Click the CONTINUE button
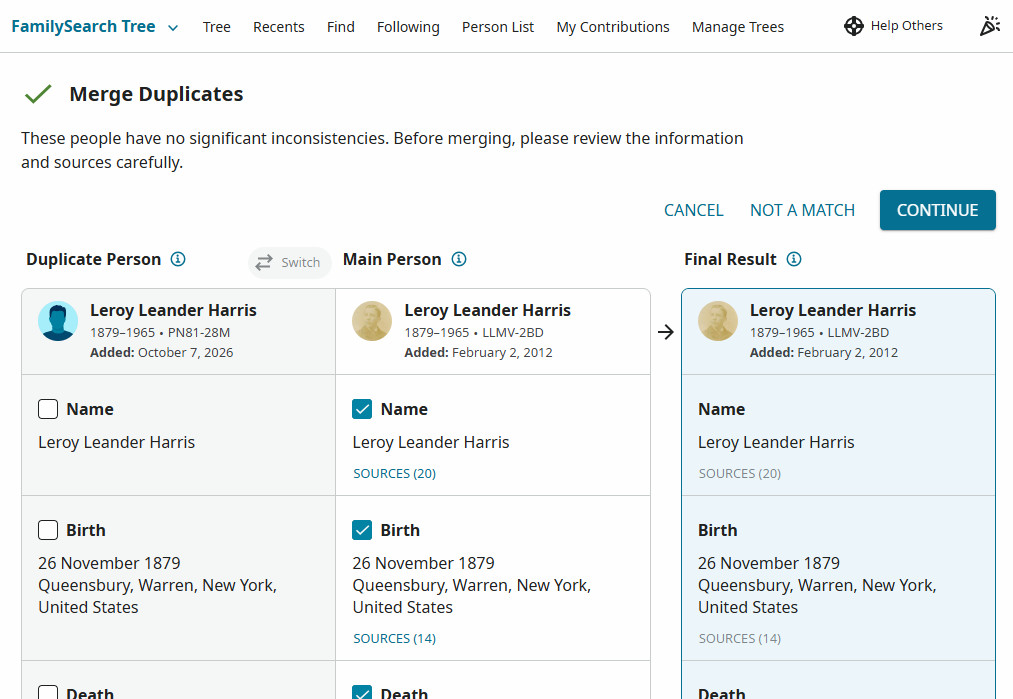Screen dimensions: 1013x699 (x=937, y=210)
